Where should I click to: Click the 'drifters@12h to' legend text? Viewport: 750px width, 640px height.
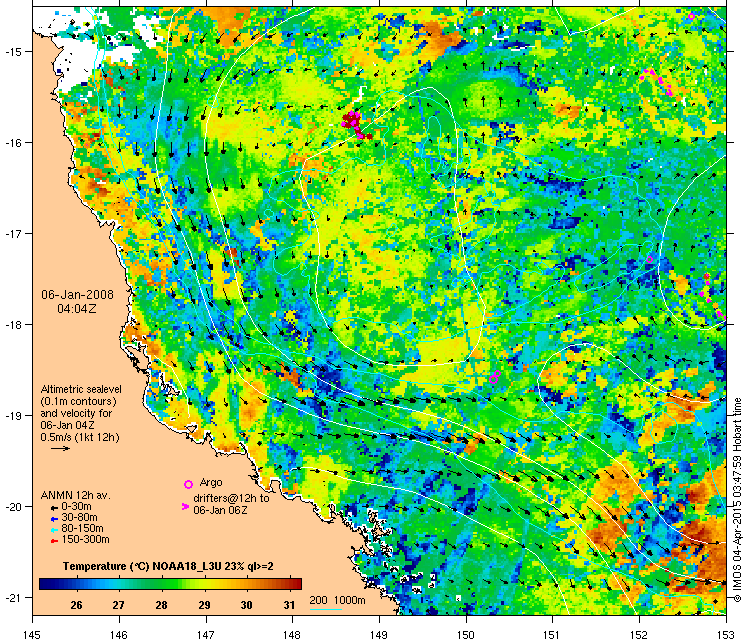232,498
